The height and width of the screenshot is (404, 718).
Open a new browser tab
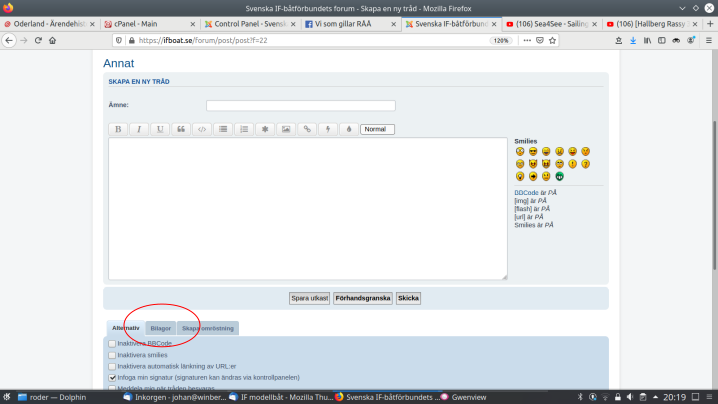(710, 24)
